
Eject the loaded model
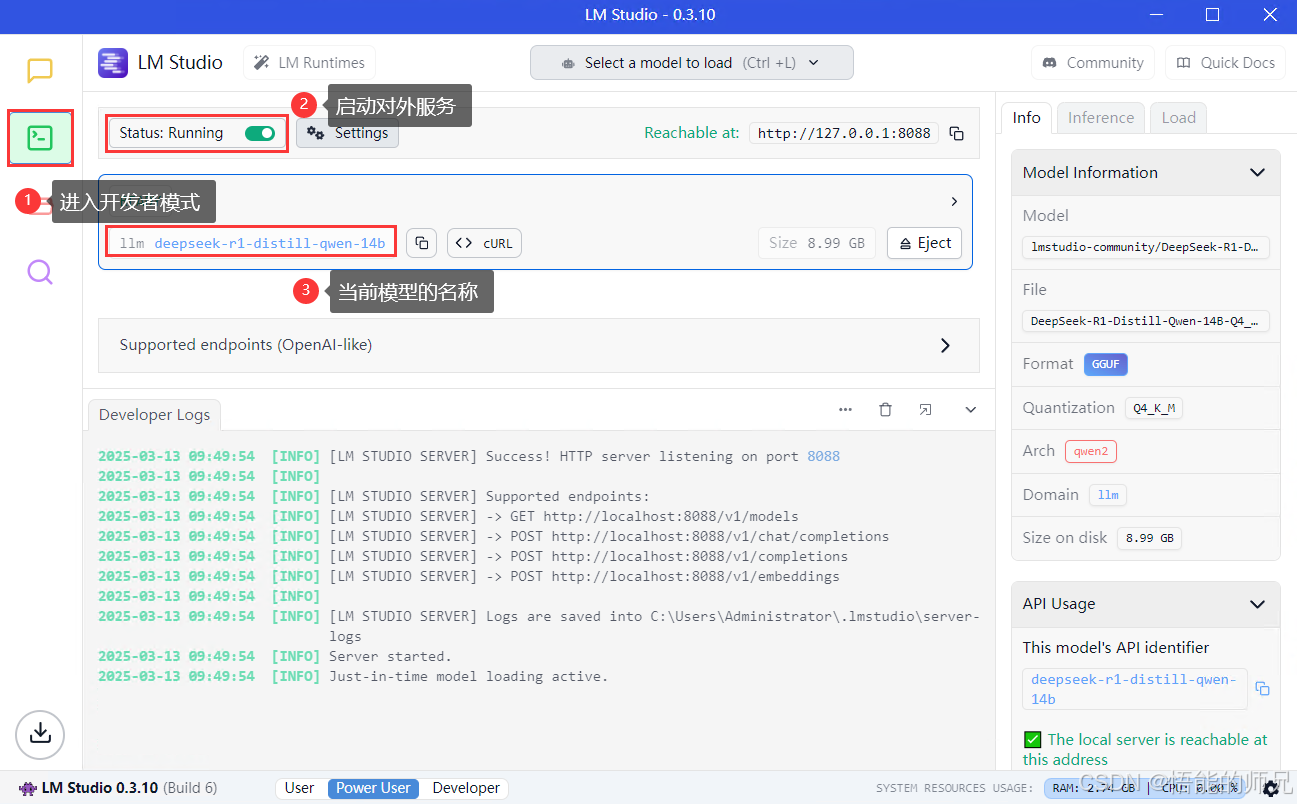tap(924, 243)
